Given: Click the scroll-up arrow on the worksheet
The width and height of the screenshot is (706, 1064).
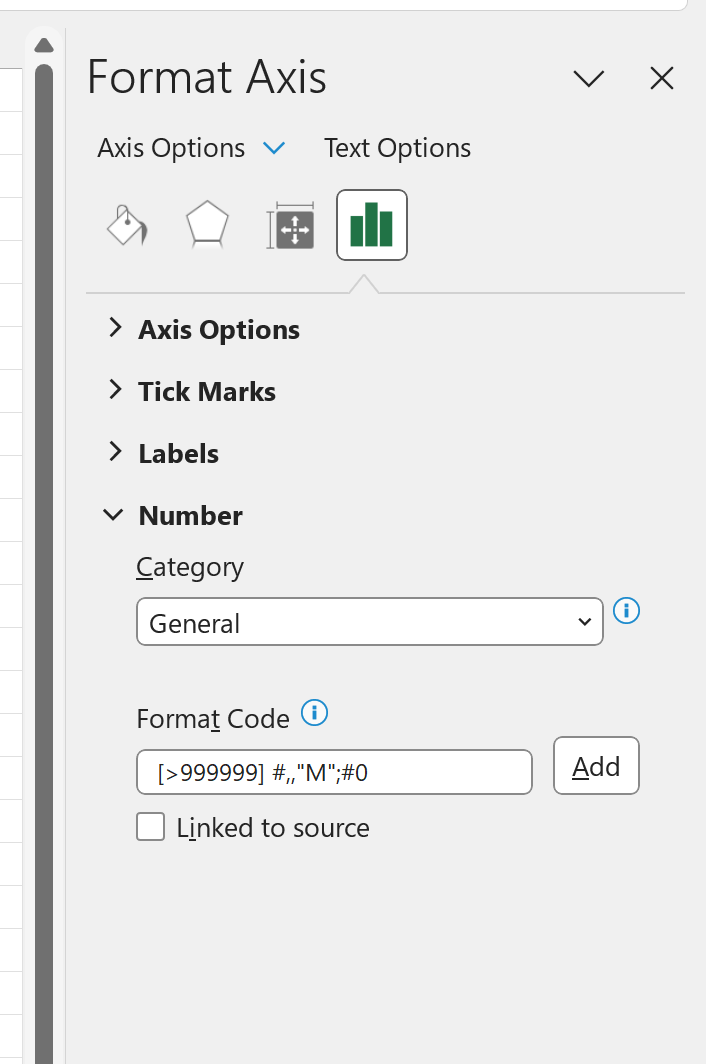Looking at the screenshot, I should 43,44.
